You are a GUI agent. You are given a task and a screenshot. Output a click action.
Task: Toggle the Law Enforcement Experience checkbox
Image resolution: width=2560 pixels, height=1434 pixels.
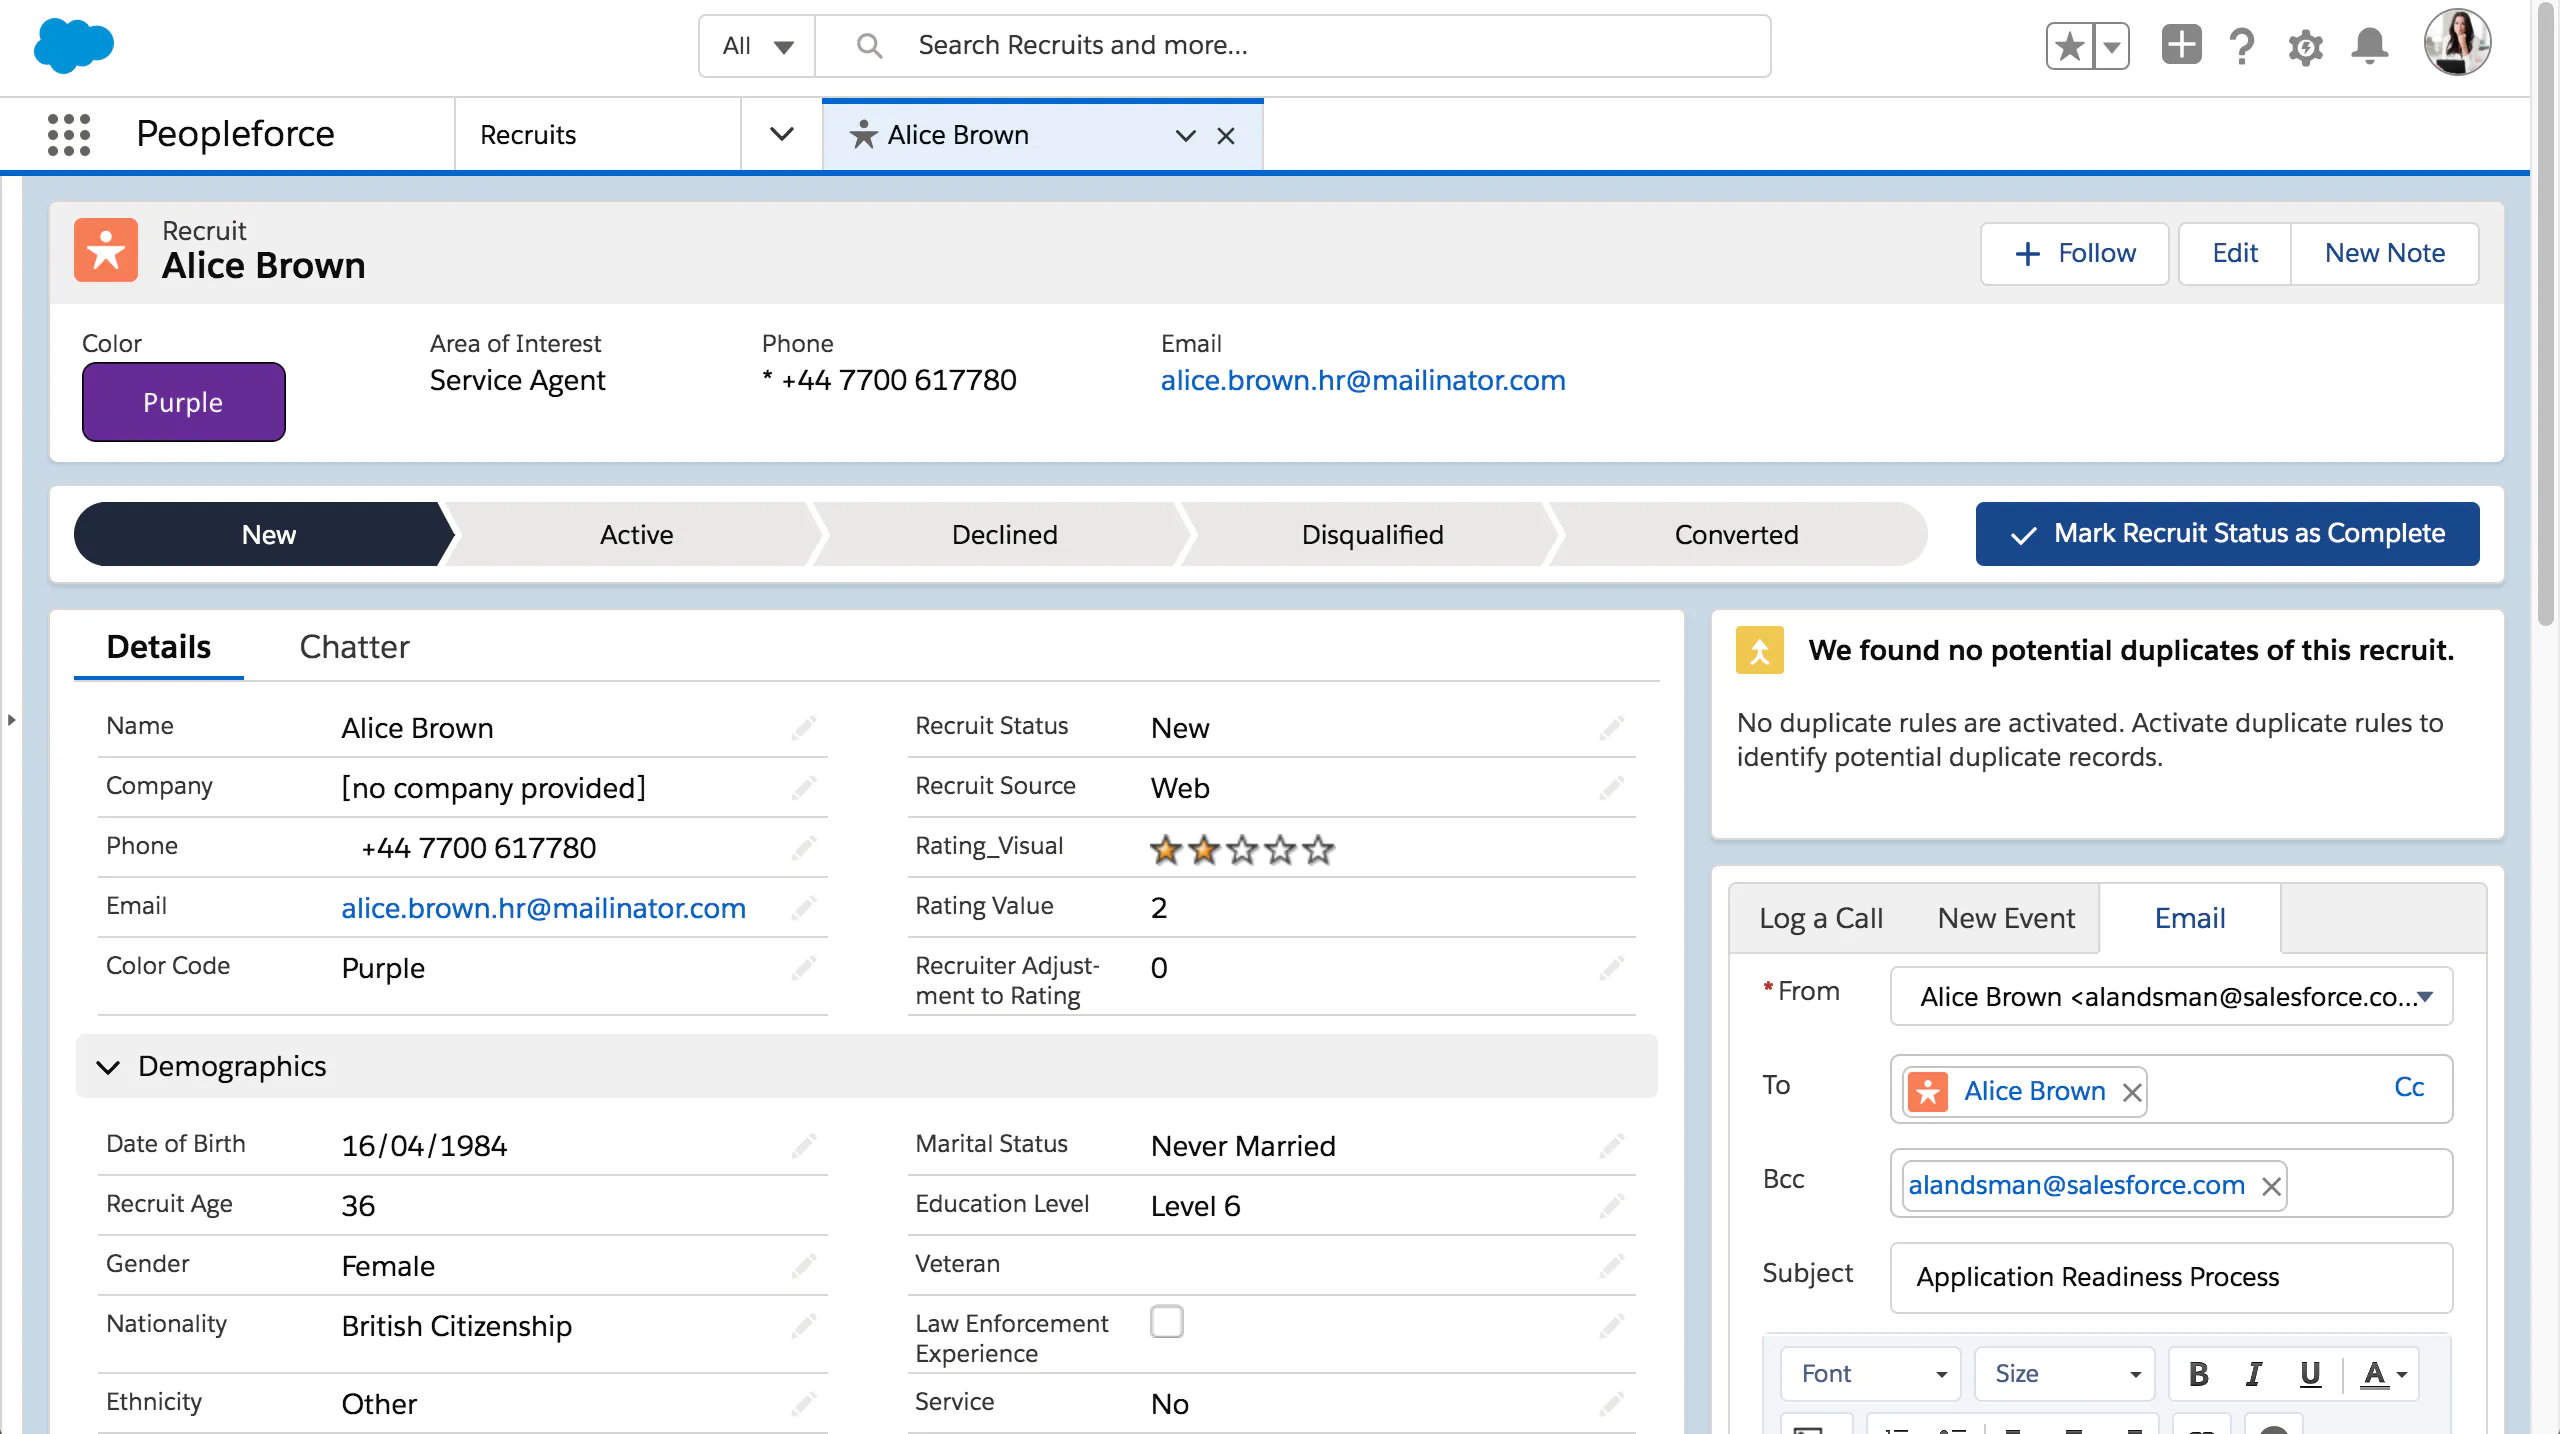(1166, 1322)
